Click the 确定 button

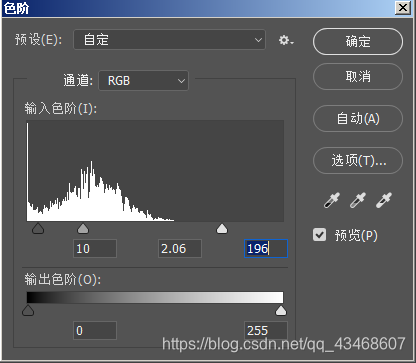coord(358,42)
